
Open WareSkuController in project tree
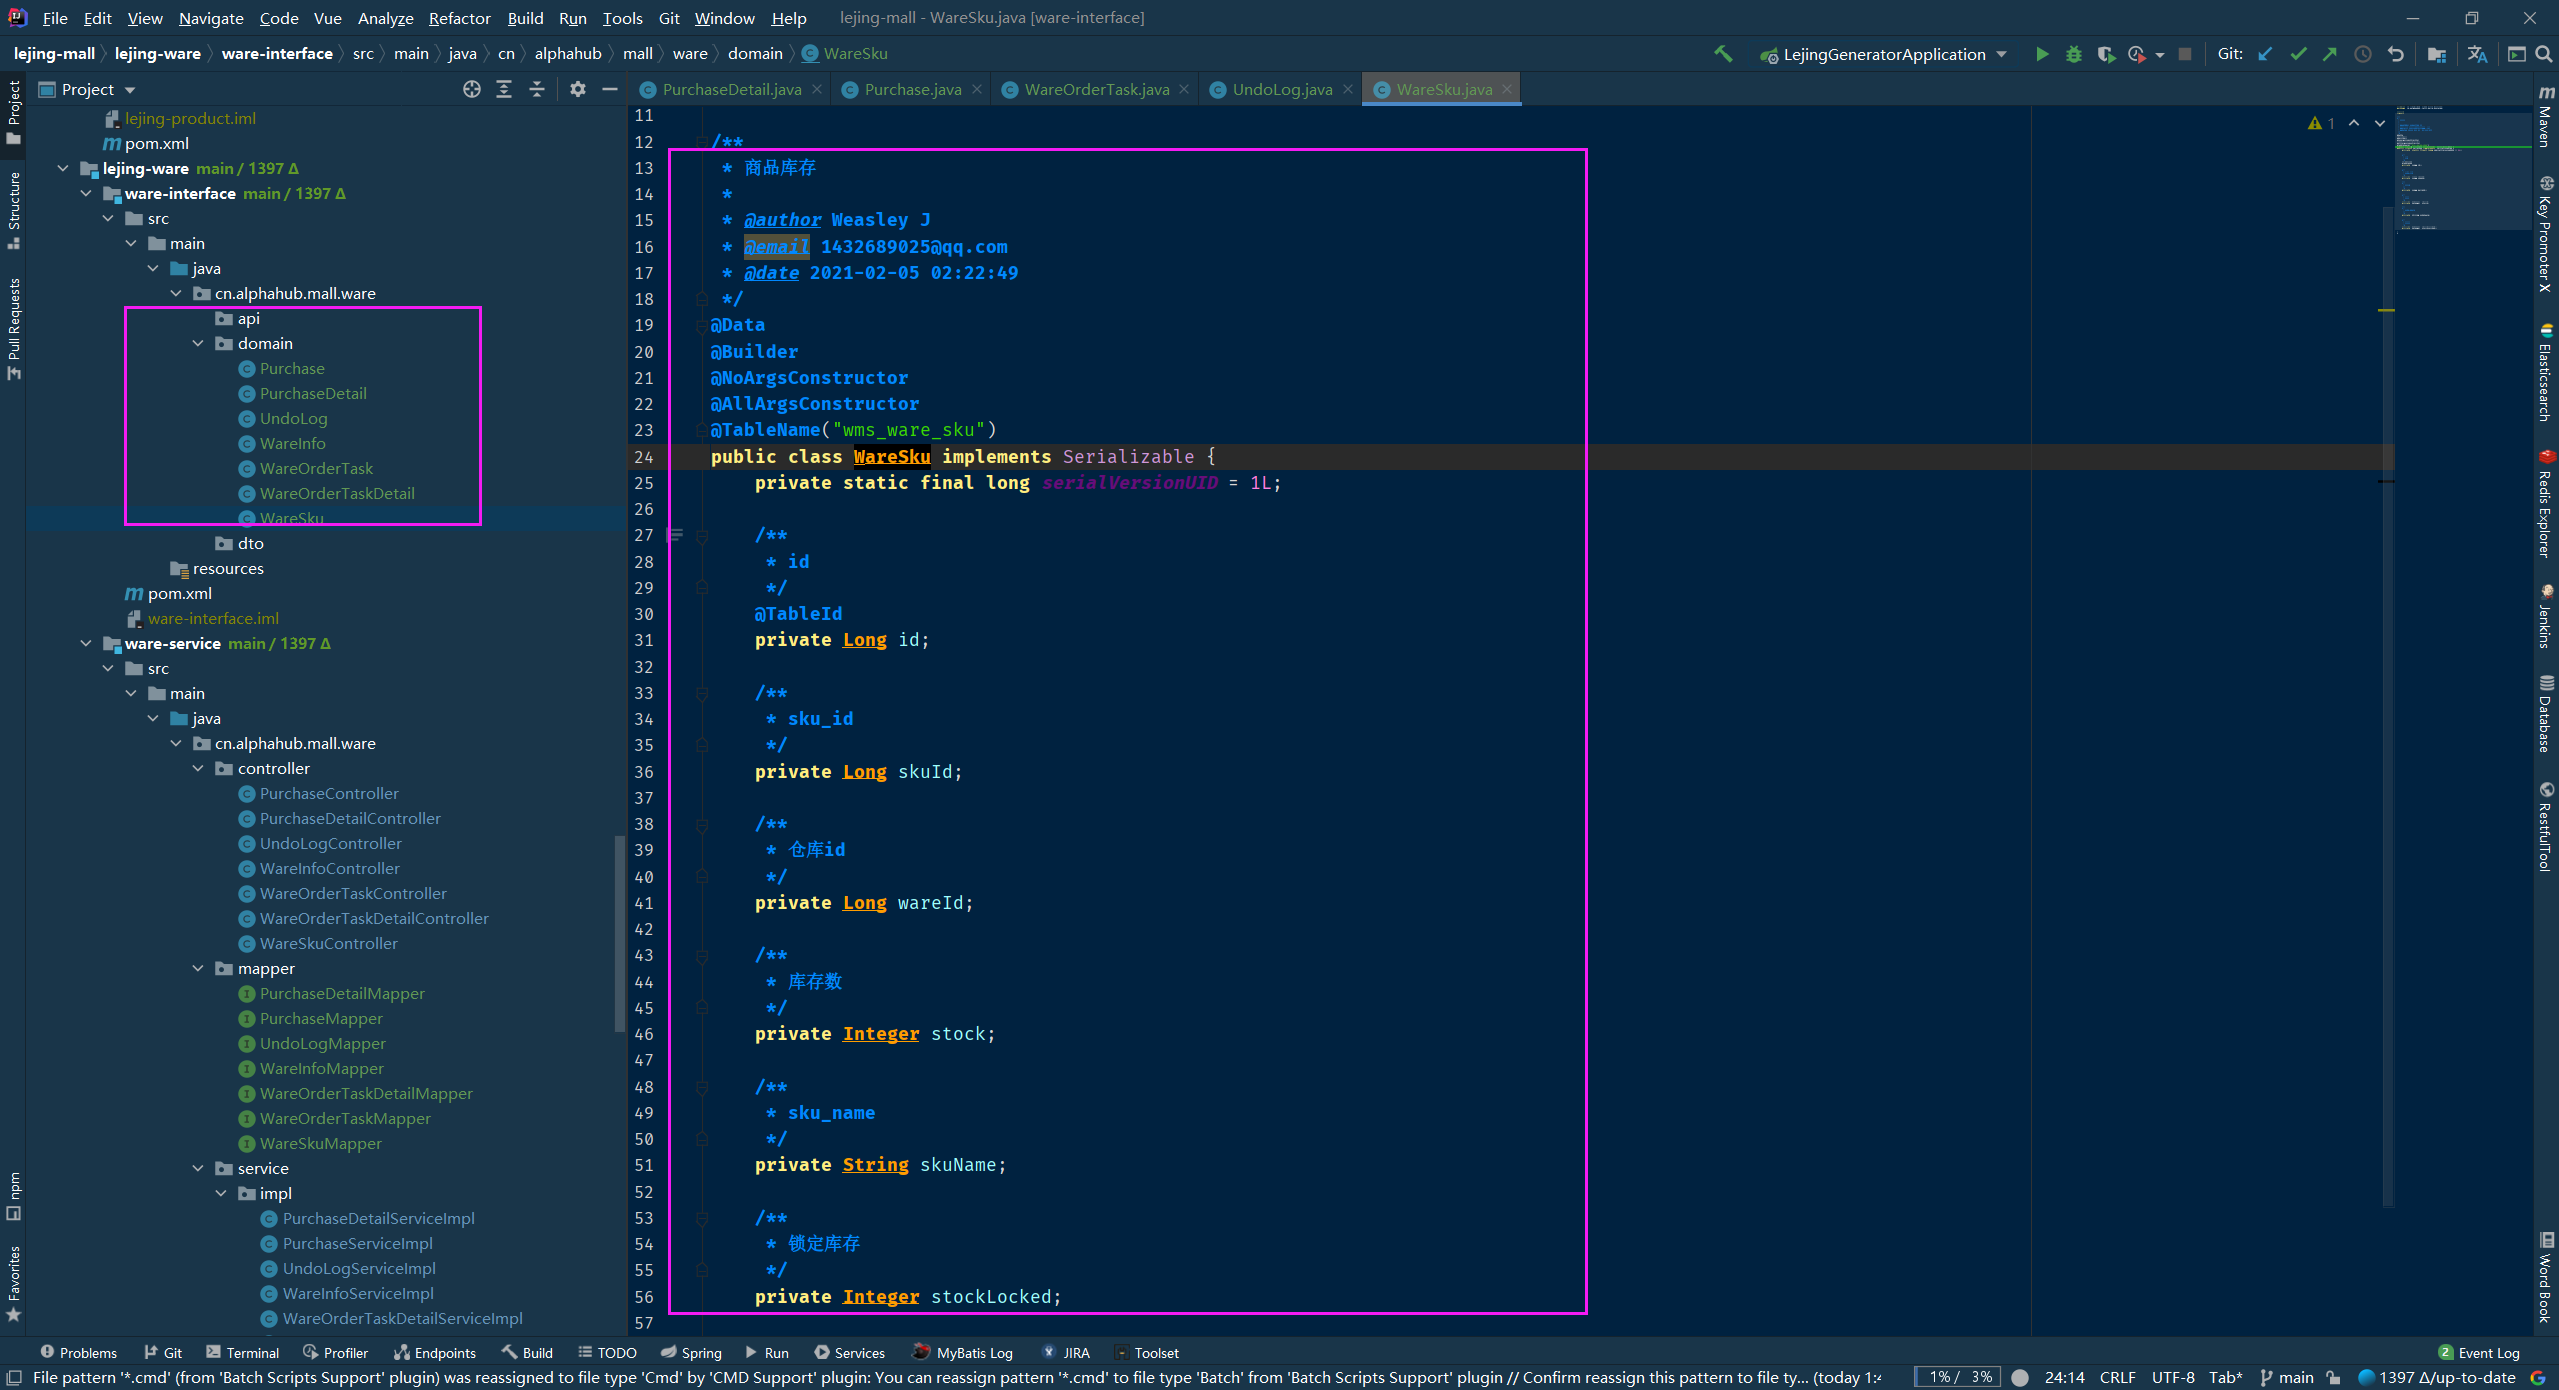[328, 943]
